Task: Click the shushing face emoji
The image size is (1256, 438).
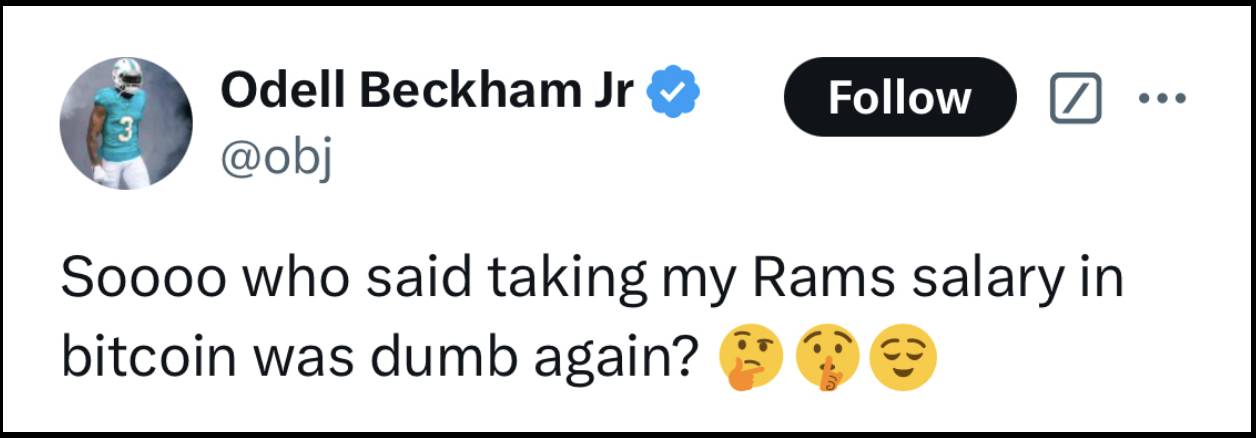Action: 827,361
